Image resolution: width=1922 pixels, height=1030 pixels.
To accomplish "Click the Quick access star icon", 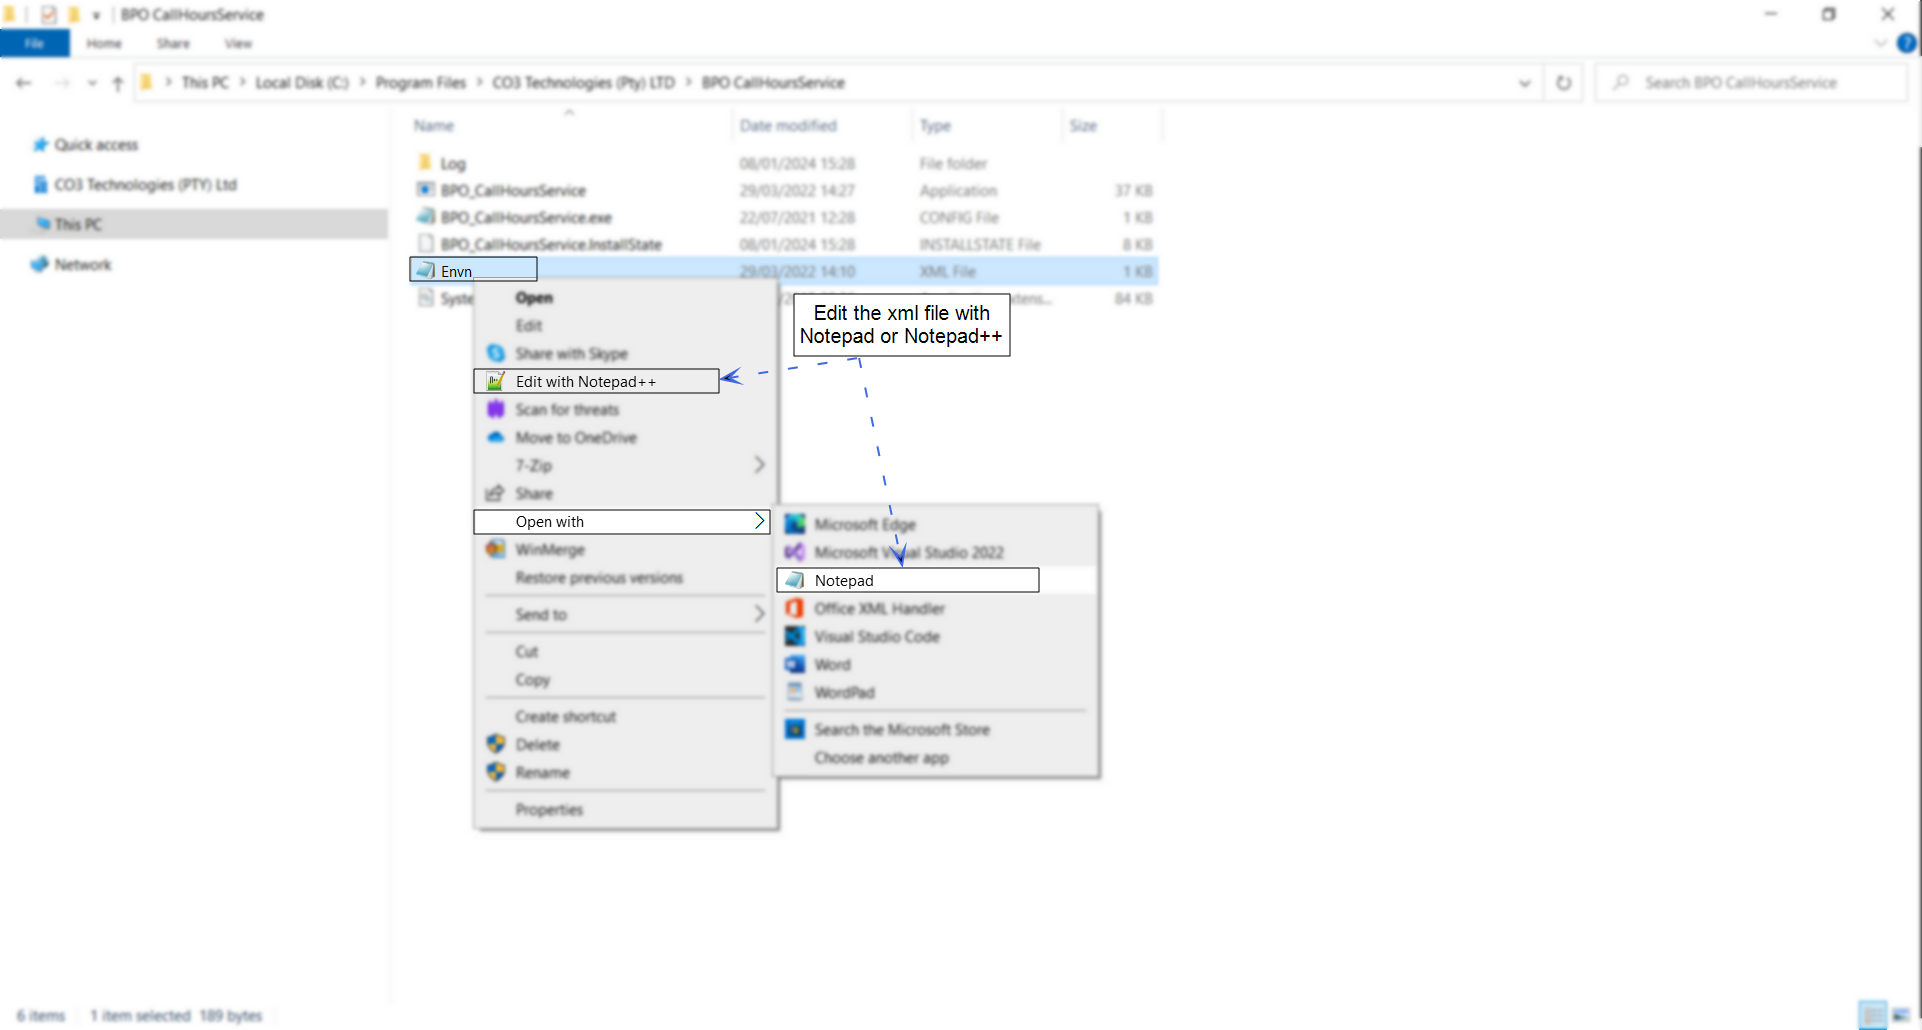I will point(40,145).
